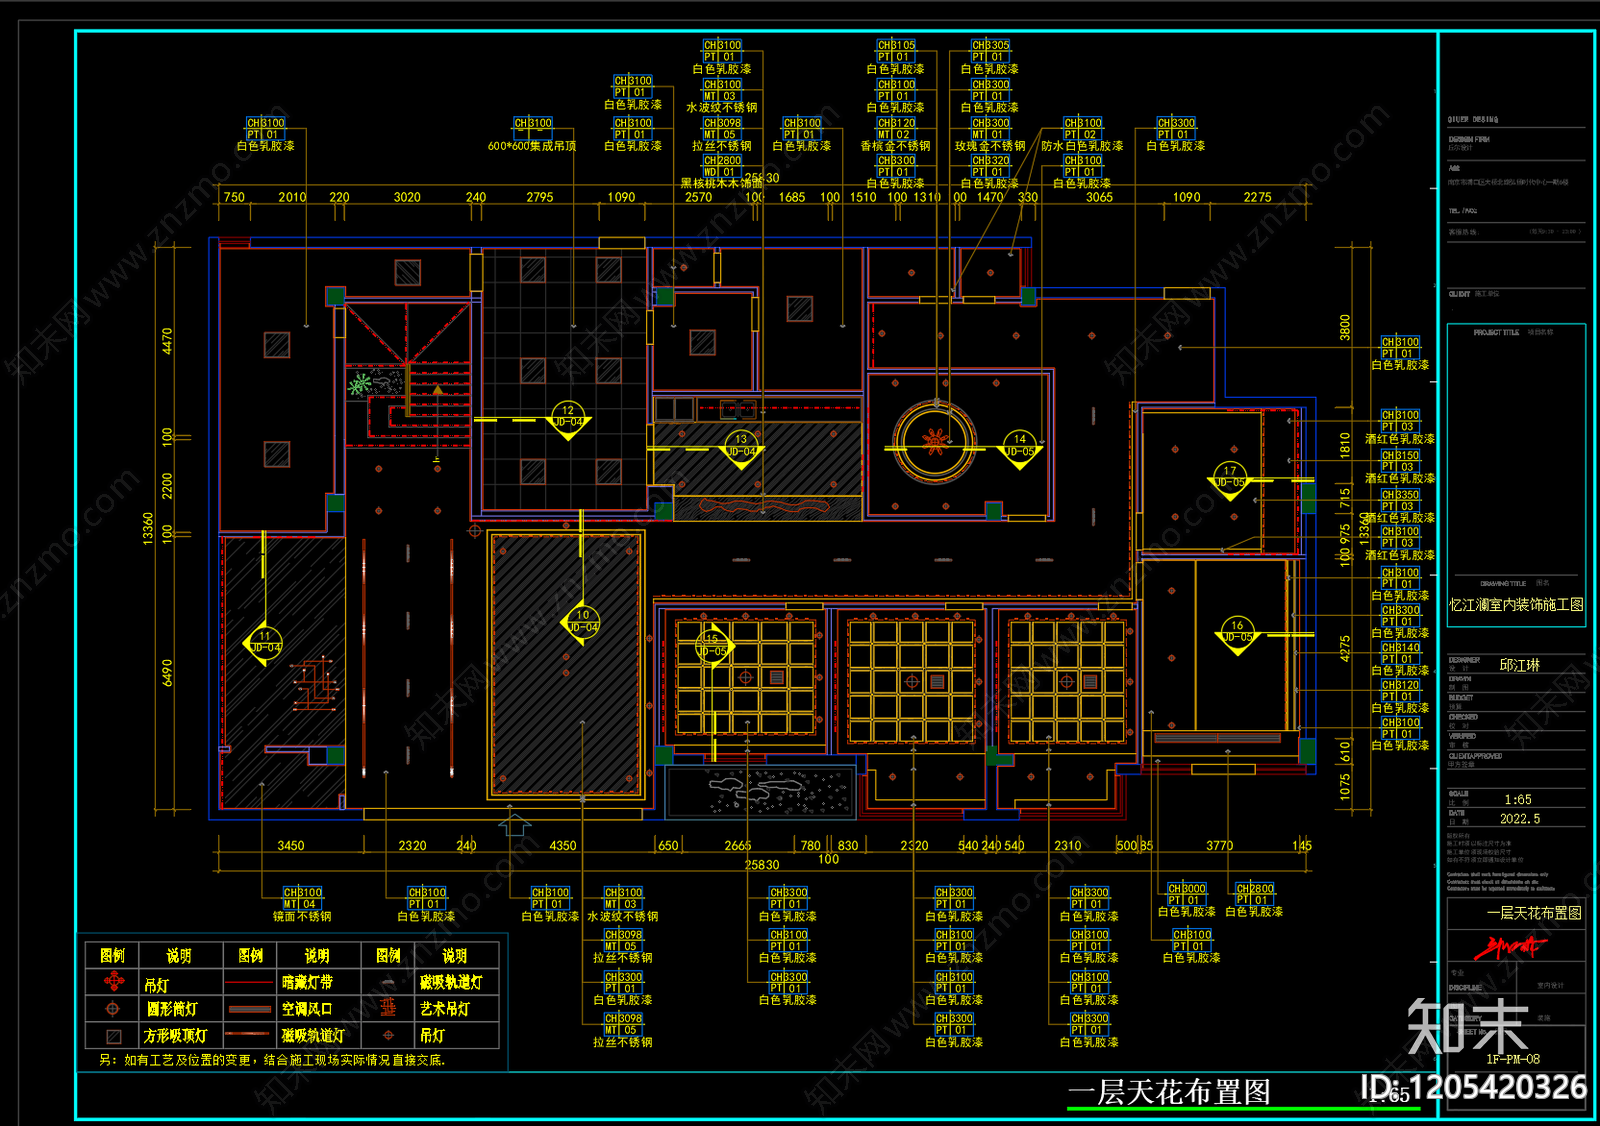
Task: Select section marker 13 JD-04
Action: [741, 447]
